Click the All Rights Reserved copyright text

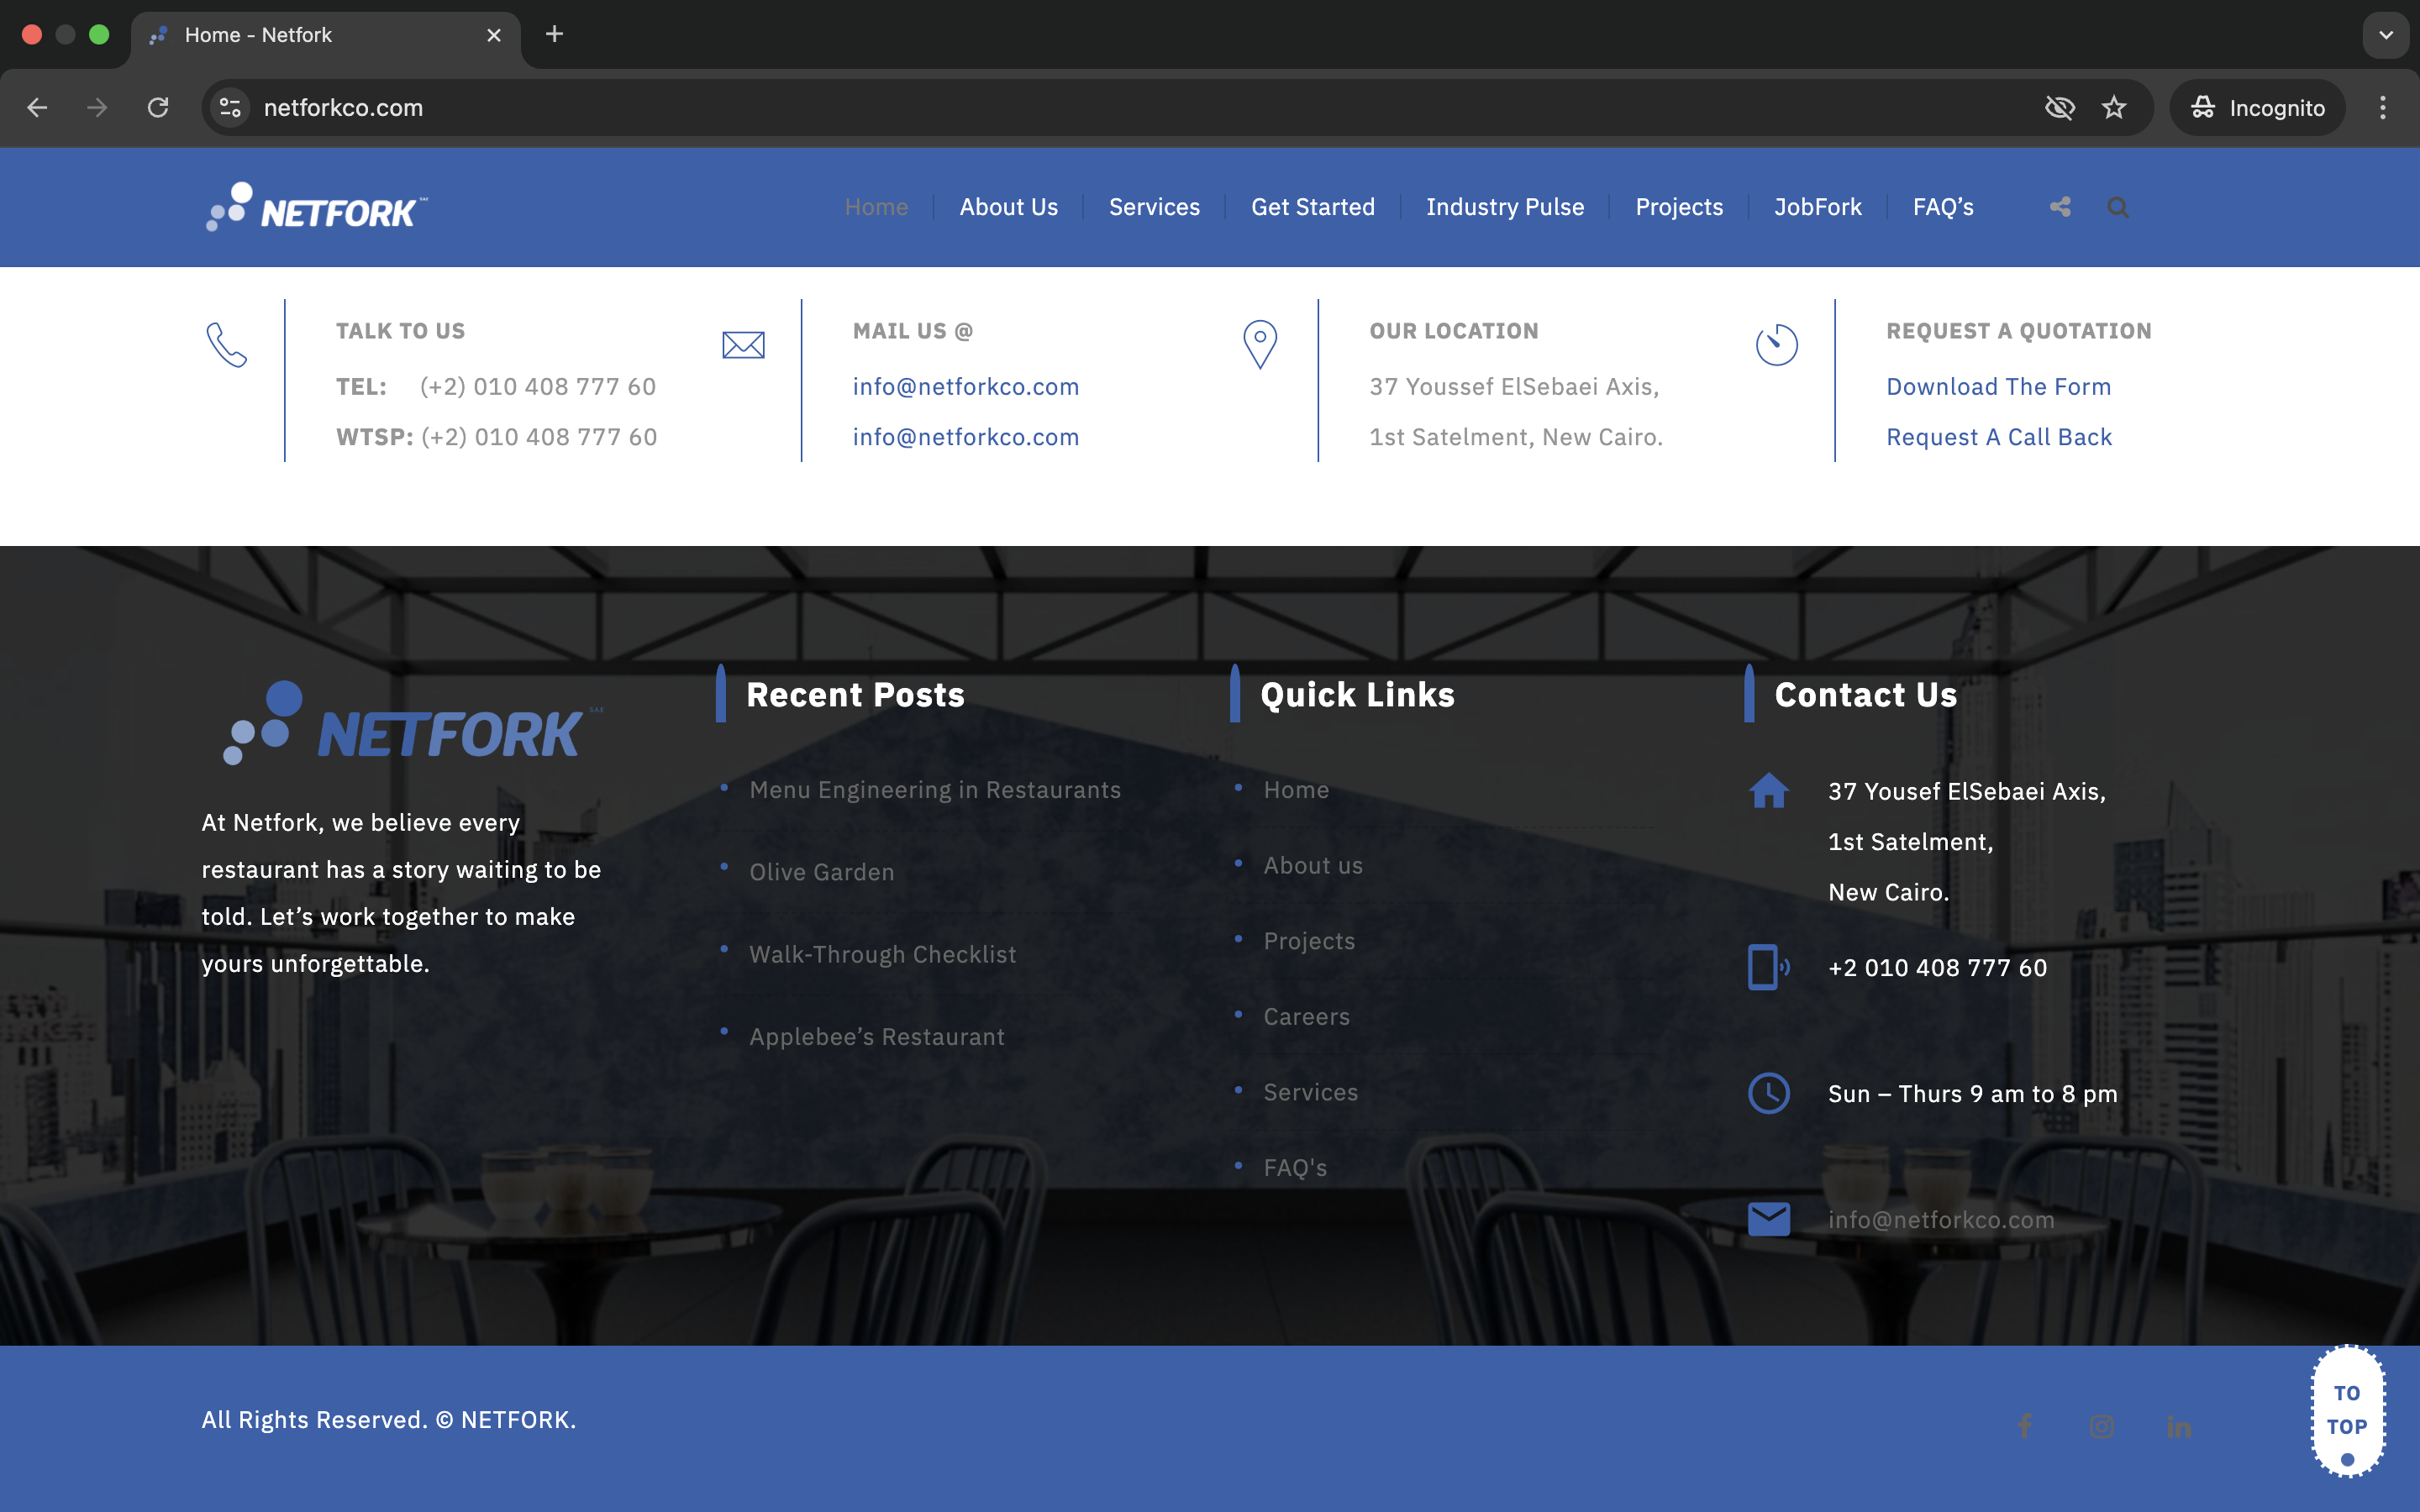389,1420
